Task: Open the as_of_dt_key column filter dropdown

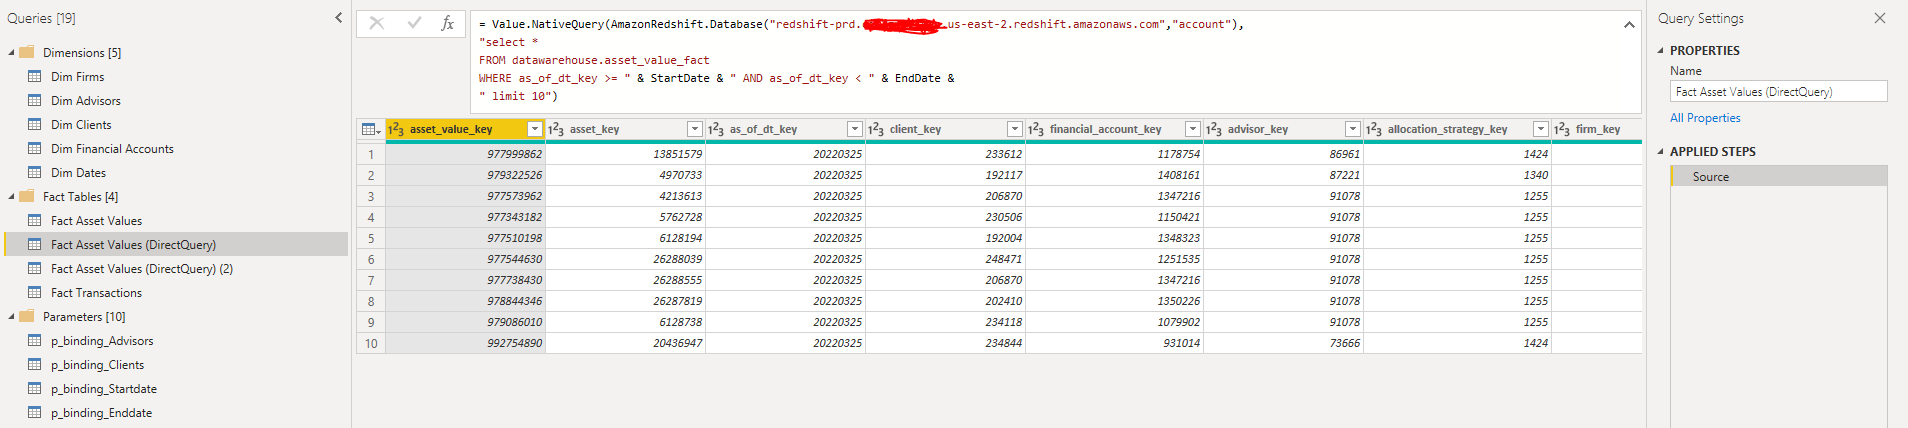Action: (855, 129)
